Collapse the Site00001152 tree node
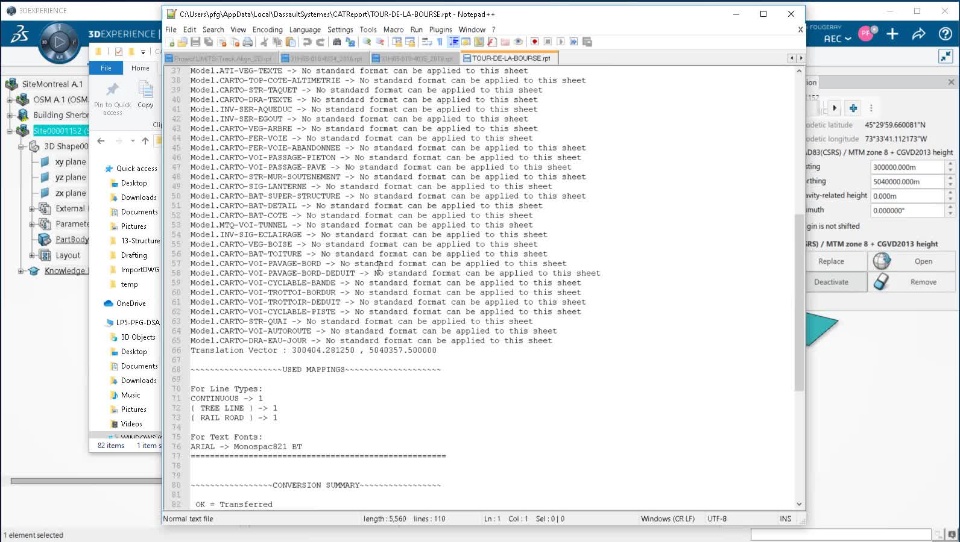Screen dimensions: 960x542 pyautogui.click(x=10, y=131)
